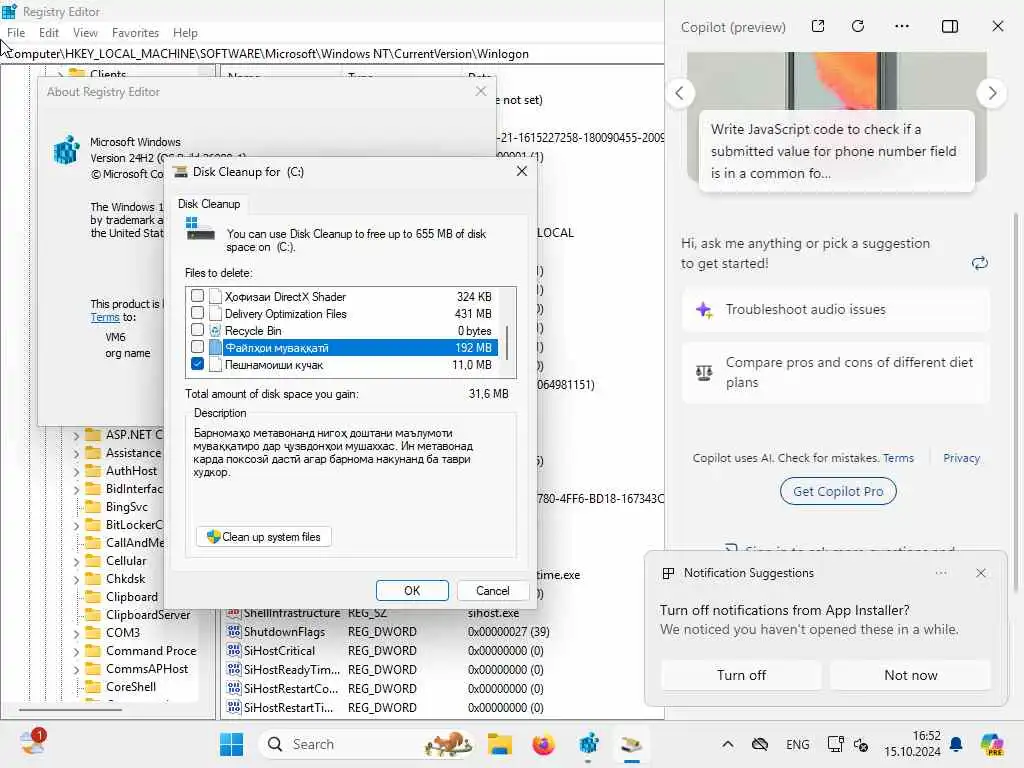Tick the Файлҳои муваққатӣ checkbox
Viewport: 1024px width, 768px height.
coord(197,347)
